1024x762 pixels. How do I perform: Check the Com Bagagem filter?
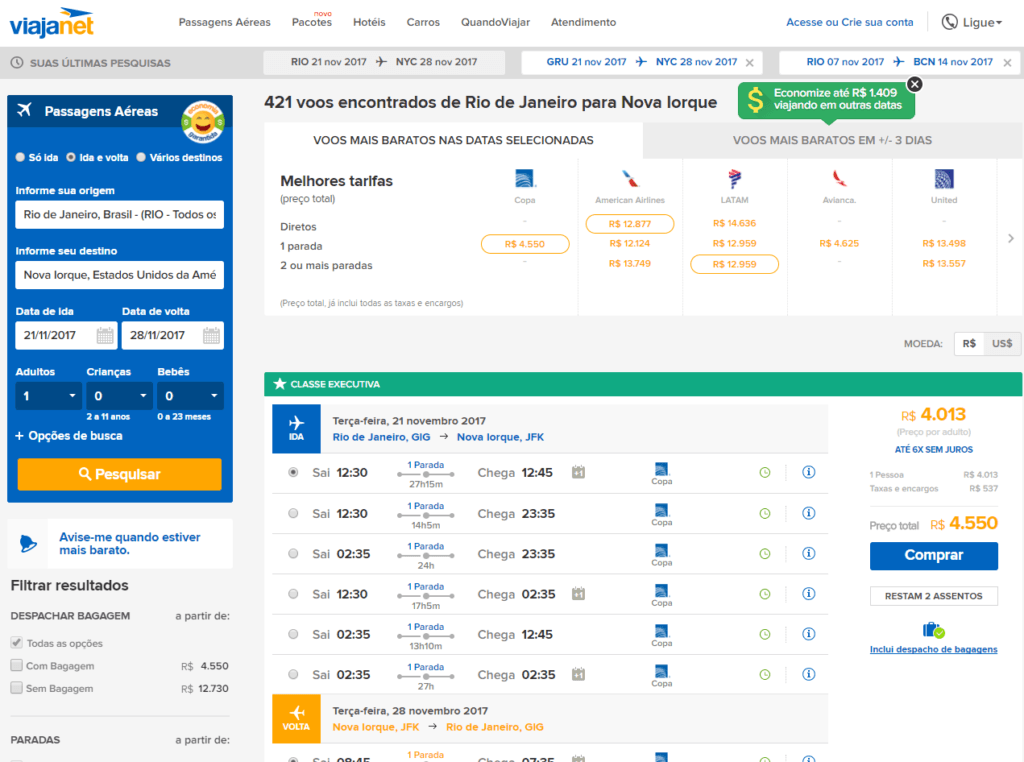(x=16, y=665)
